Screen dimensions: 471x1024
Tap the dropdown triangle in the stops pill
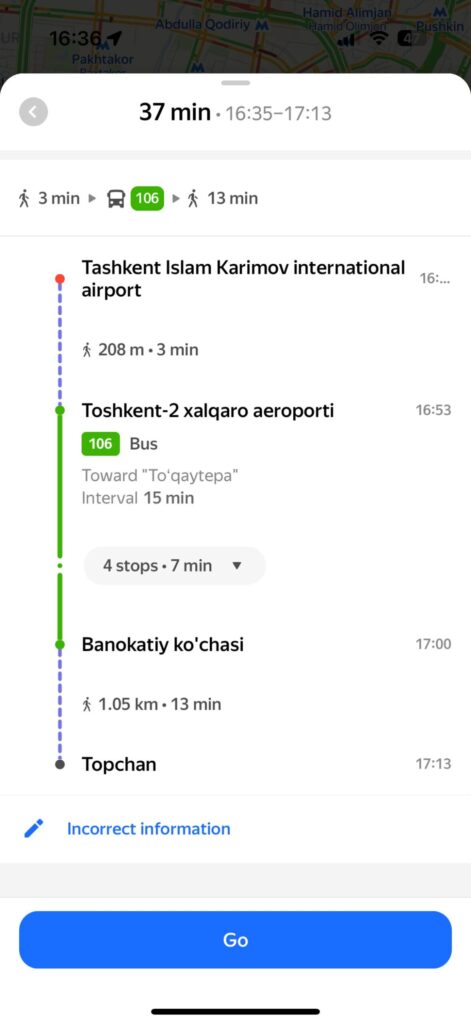237,566
